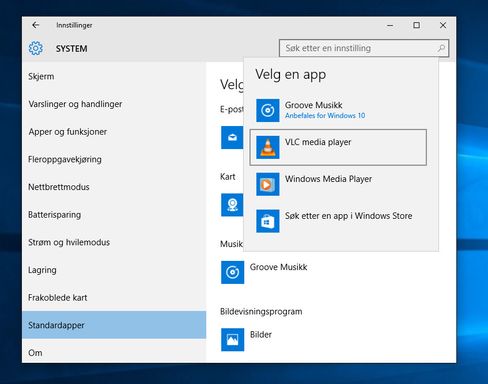Image resolution: width=488 pixels, height=384 pixels.
Task: Click the 'Velg en app' popup heading
Action: pos(291,75)
